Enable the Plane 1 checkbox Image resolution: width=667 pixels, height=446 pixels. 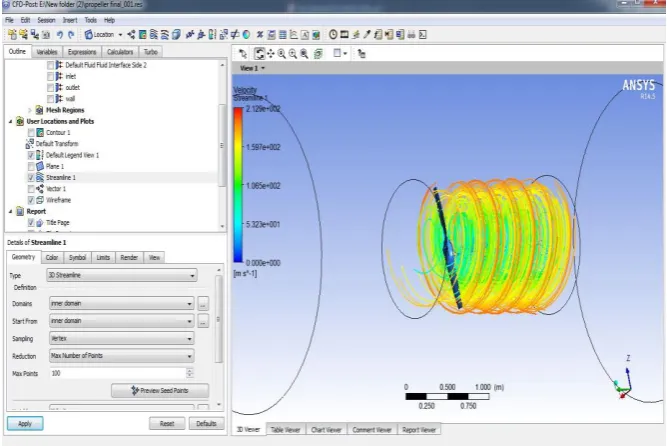tap(31, 166)
